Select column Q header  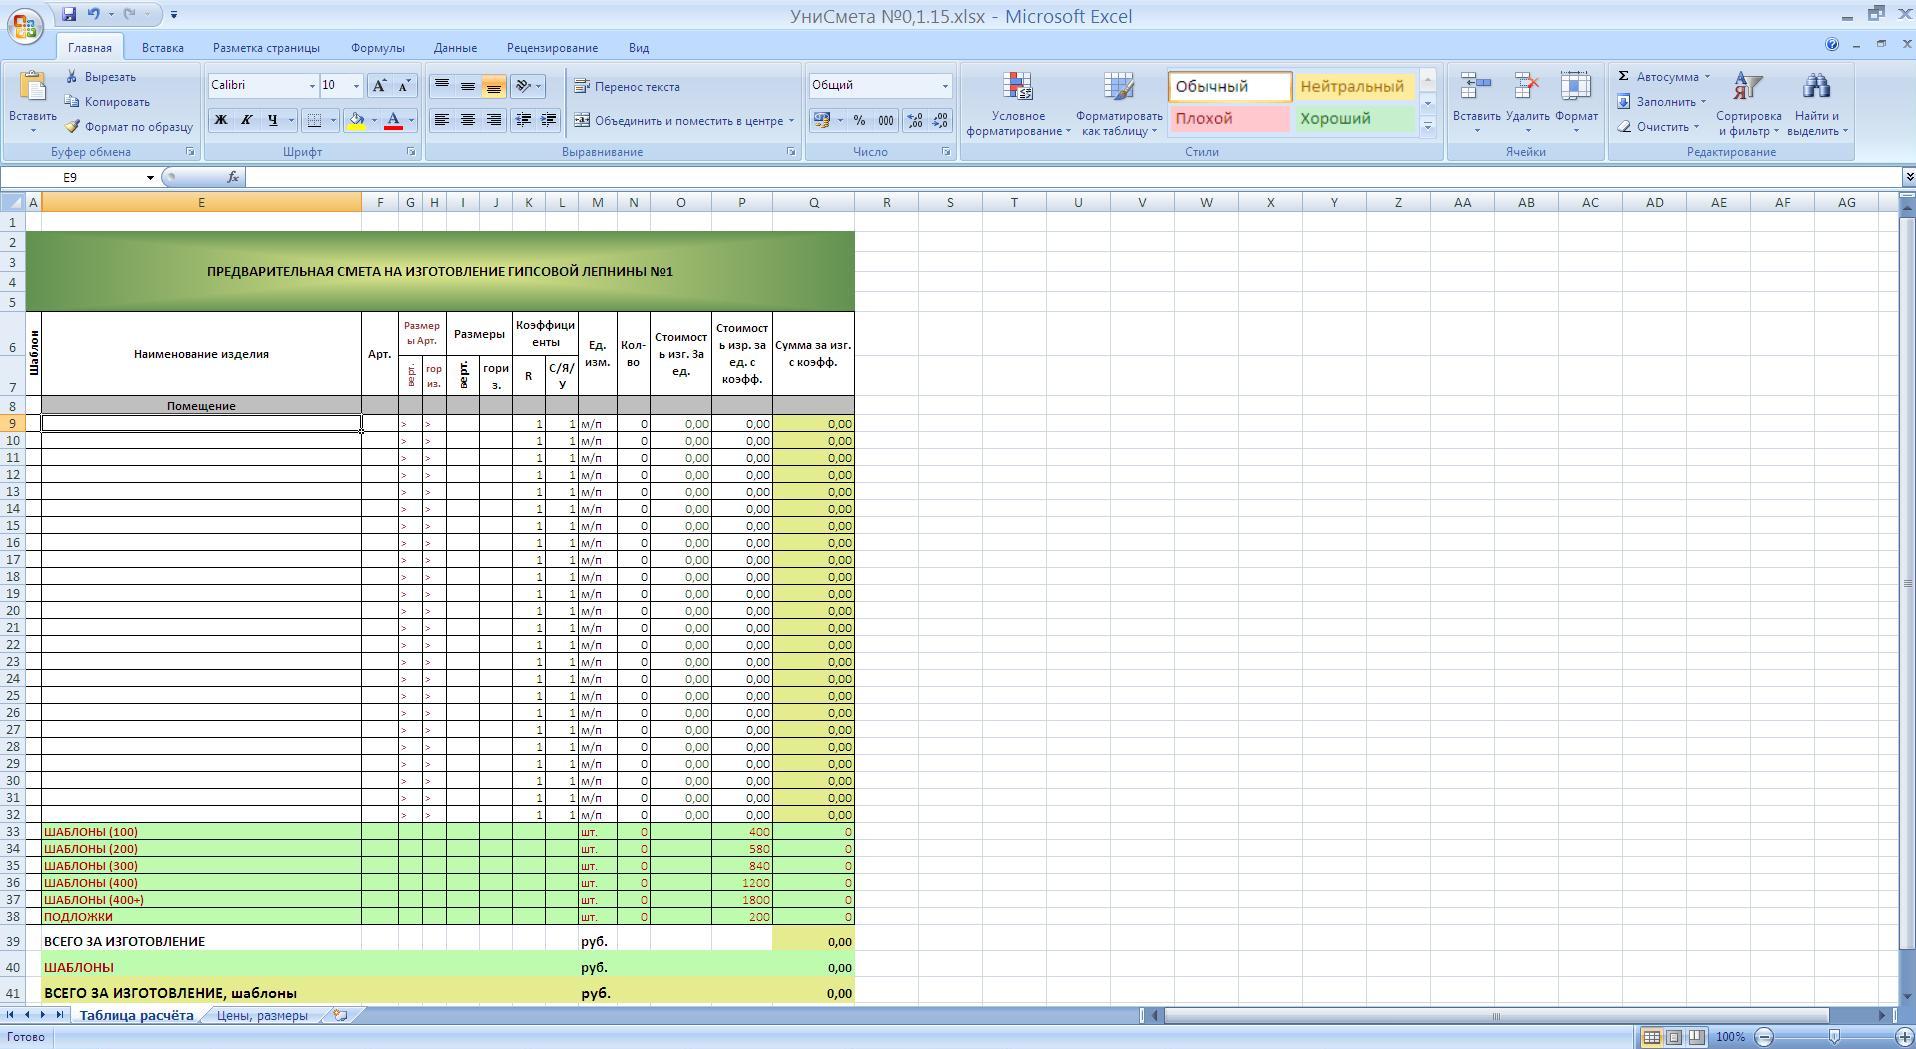pyautogui.click(x=813, y=203)
